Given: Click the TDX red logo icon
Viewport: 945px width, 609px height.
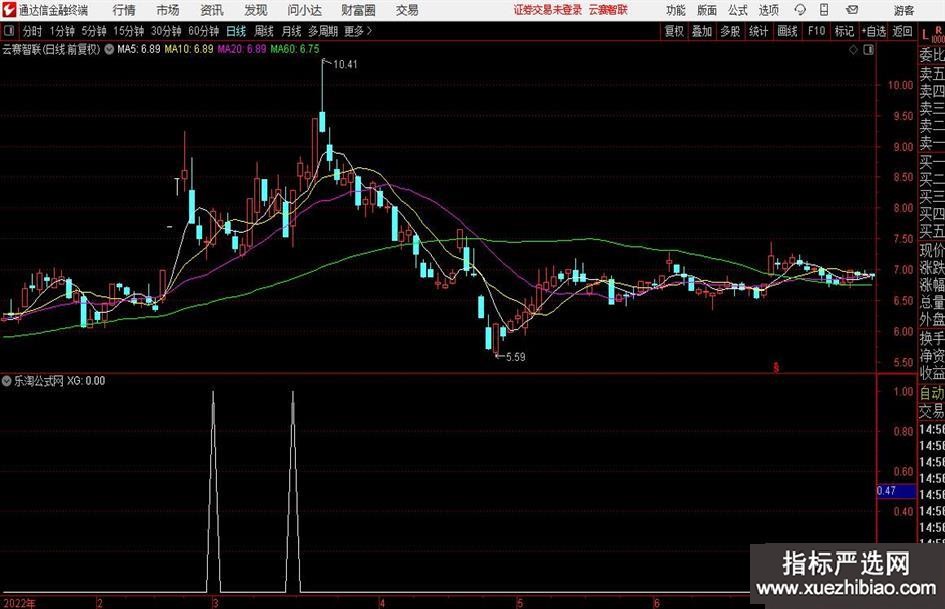Looking at the screenshot, I should click(x=9, y=10).
